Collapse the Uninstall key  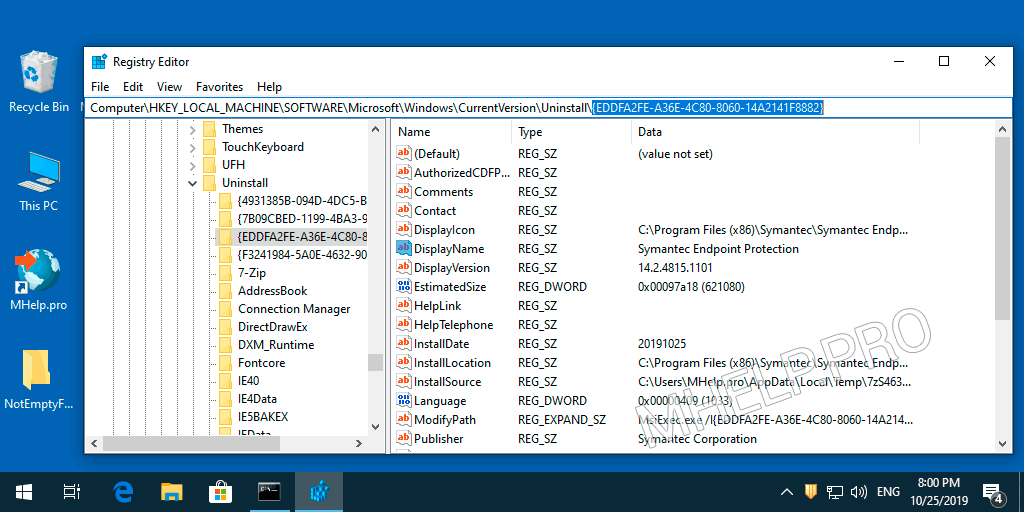(x=193, y=184)
